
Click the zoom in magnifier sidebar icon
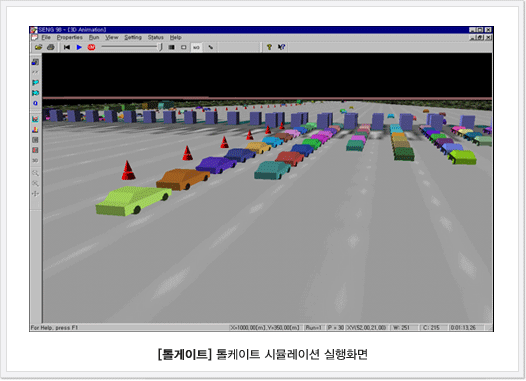(35, 173)
